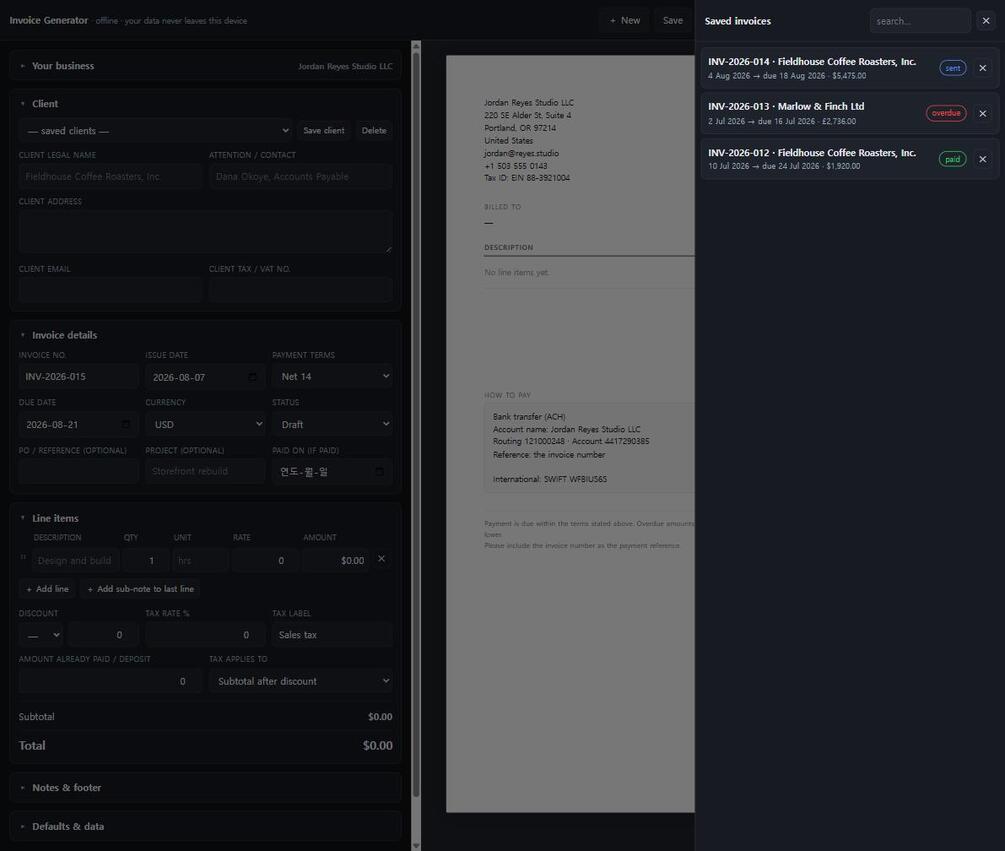Click the Tax label Sales tax field
The width and height of the screenshot is (1005, 851).
332,635
